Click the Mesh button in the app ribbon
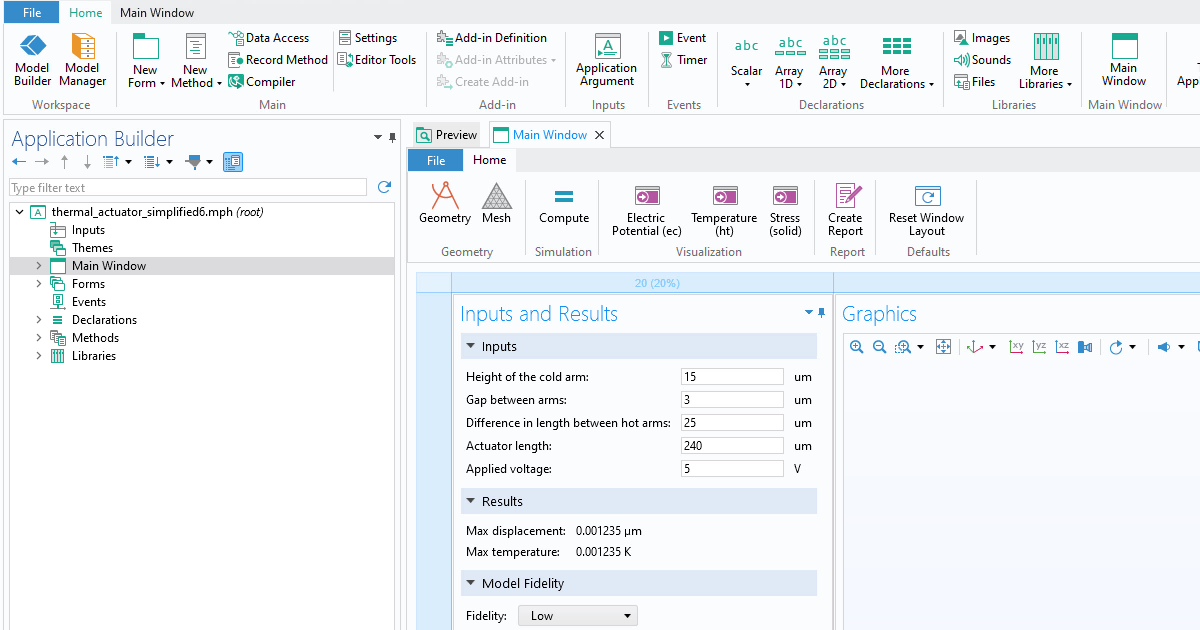 click(x=496, y=203)
